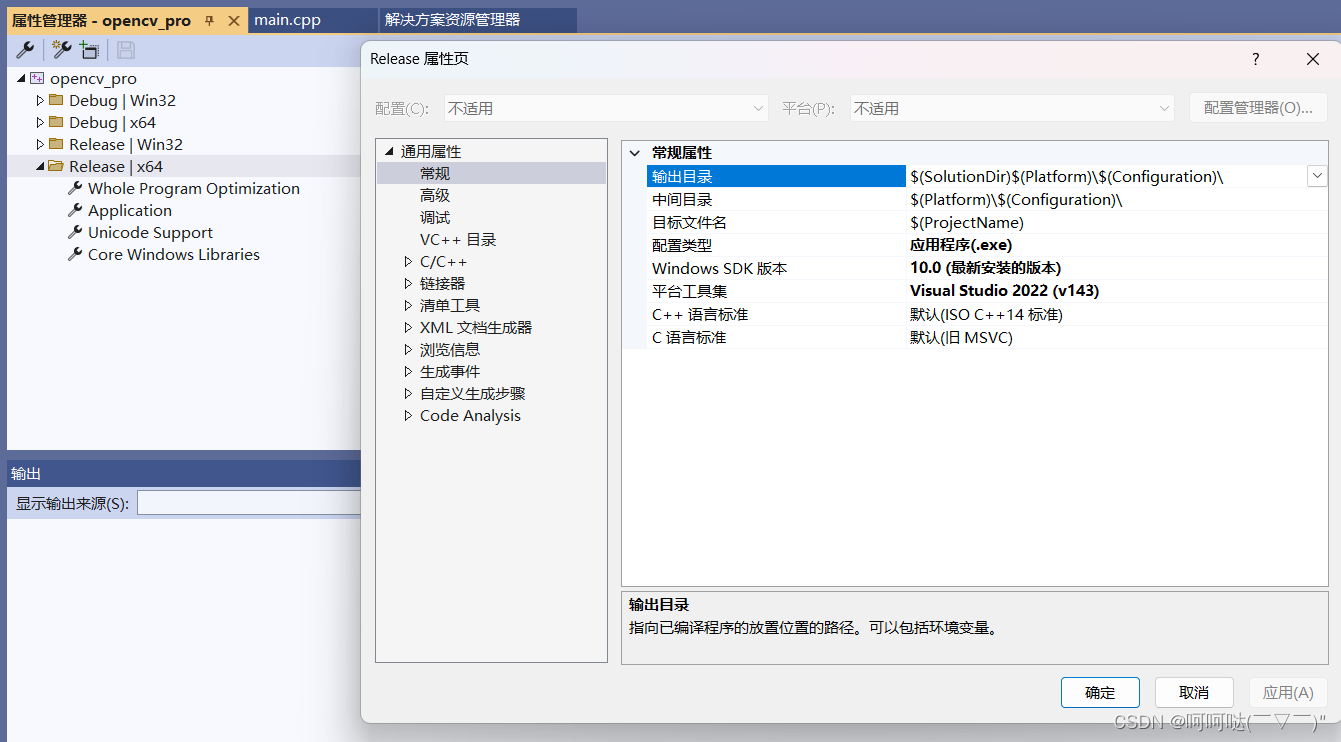Click the 应用 button
Image resolution: width=1341 pixels, height=742 pixels.
(1288, 692)
